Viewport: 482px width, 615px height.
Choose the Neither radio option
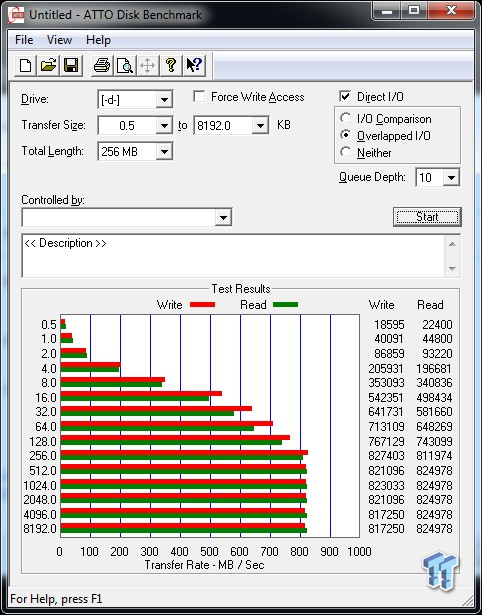pyautogui.click(x=346, y=152)
